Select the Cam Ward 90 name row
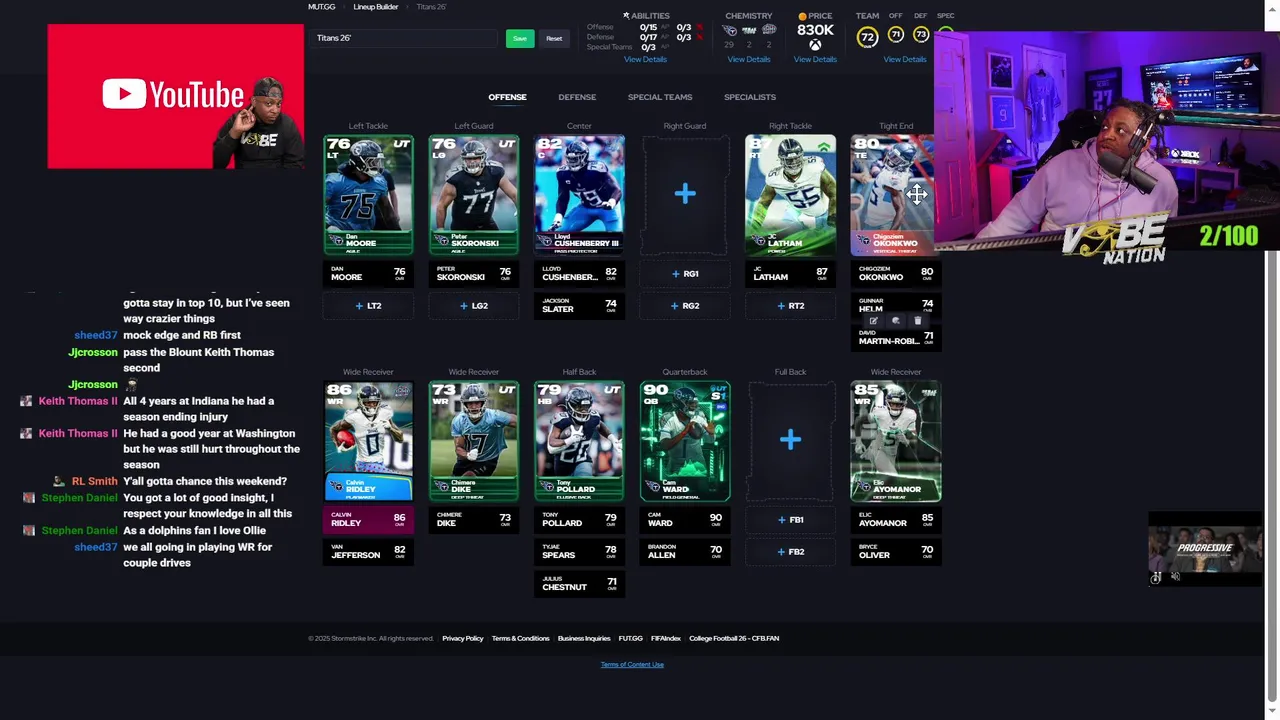 tap(685, 519)
